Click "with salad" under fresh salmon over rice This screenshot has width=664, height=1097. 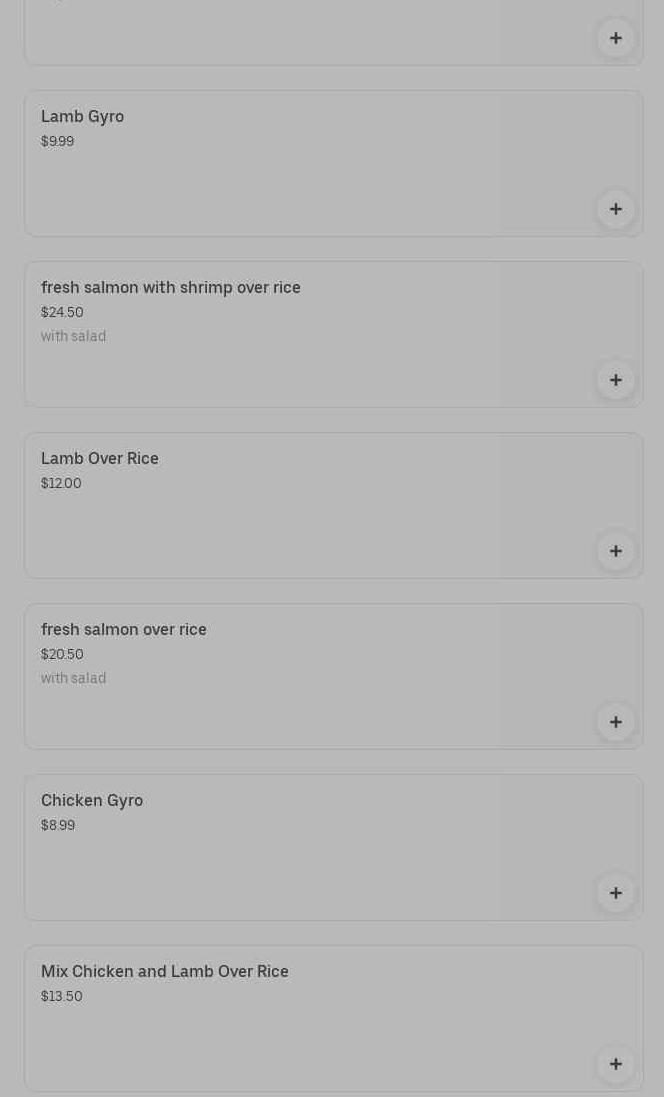[x=74, y=679]
